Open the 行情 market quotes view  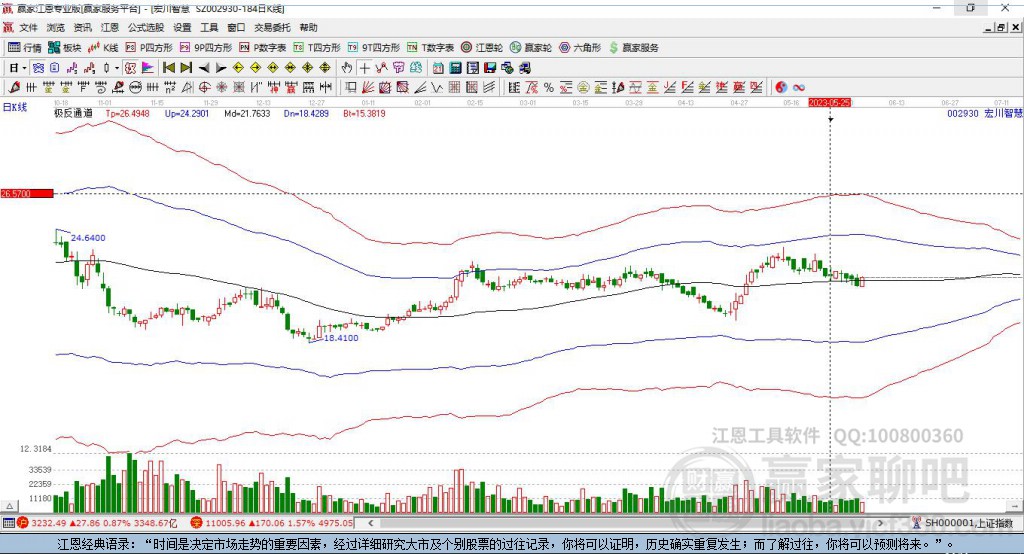click(x=24, y=48)
